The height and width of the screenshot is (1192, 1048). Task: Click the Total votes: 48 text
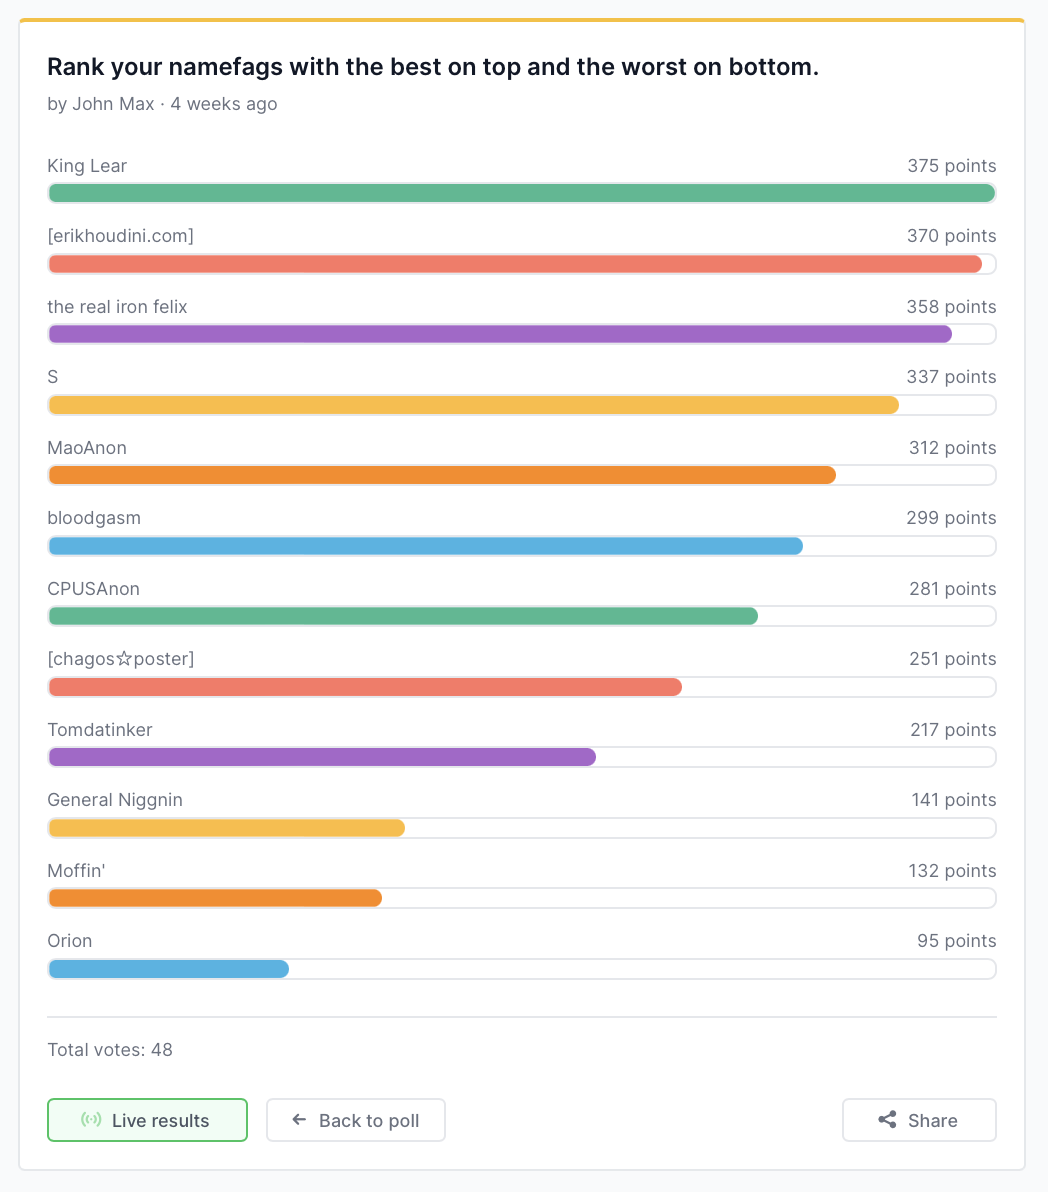110,1050
